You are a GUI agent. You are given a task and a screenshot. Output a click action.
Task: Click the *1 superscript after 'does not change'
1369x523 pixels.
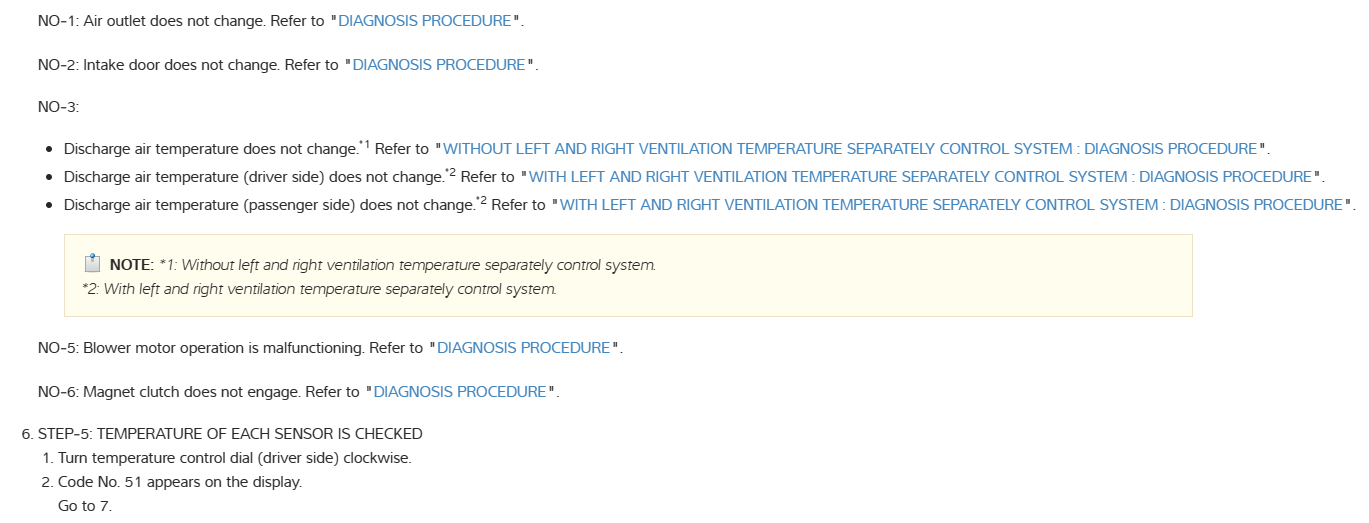point(365,146)
